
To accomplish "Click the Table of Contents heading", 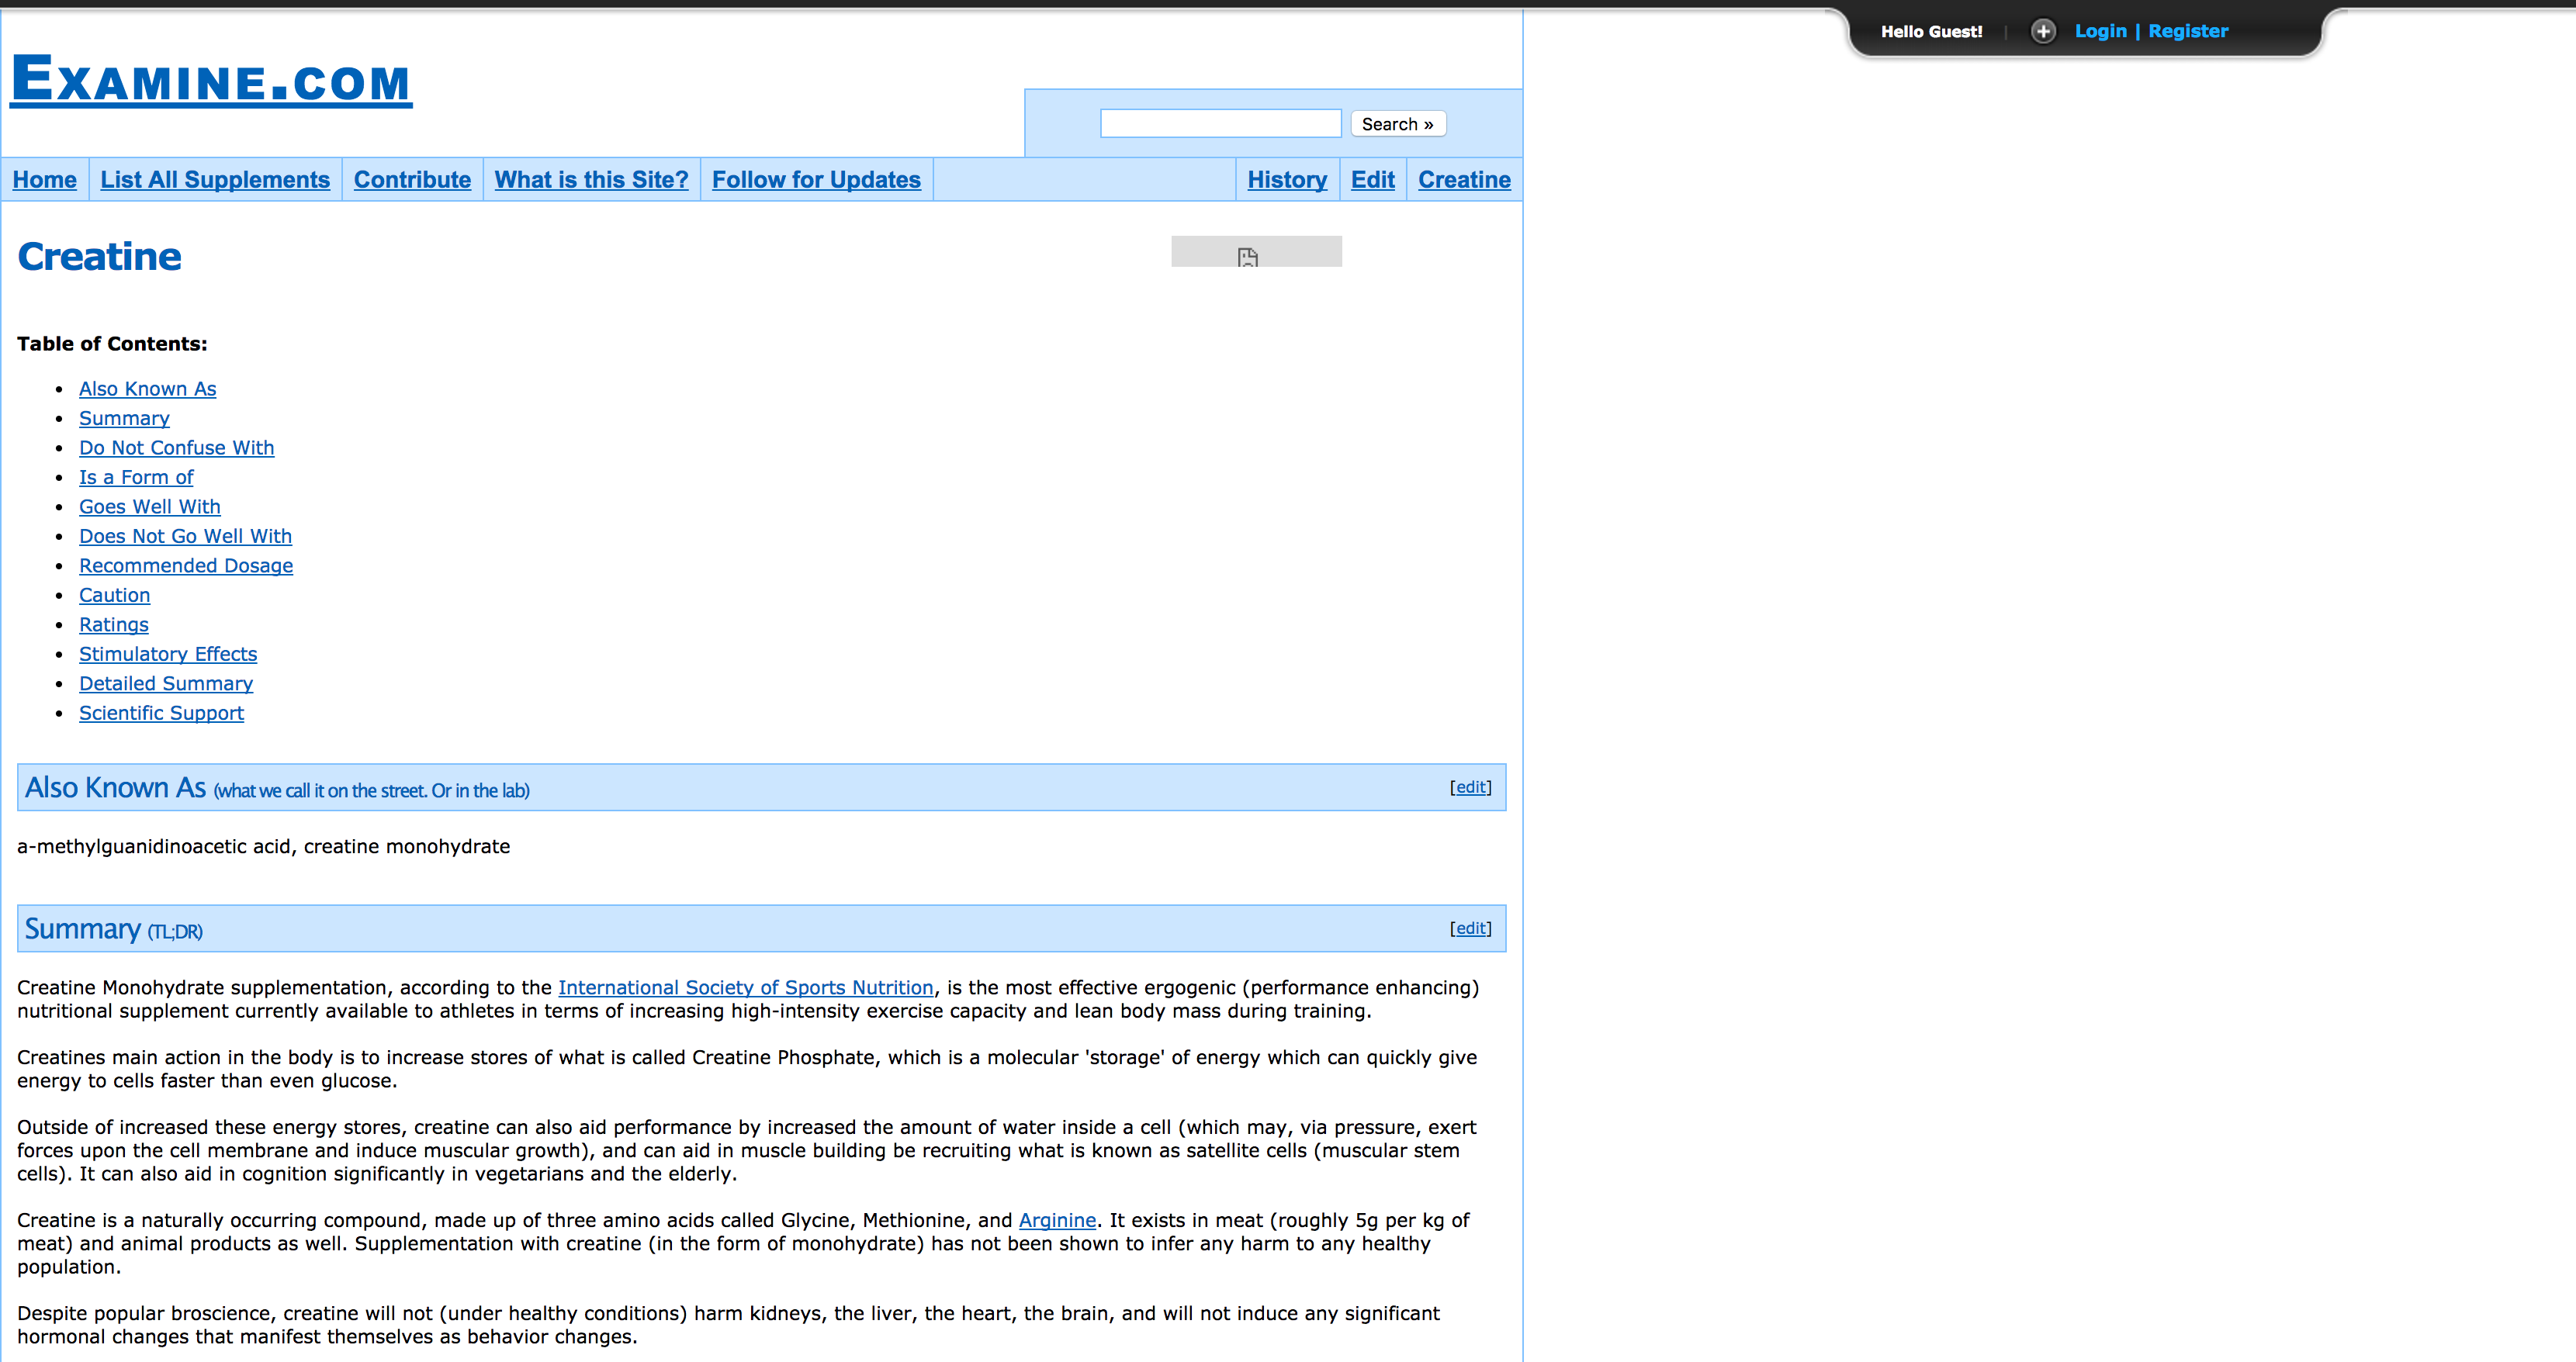I will pyautogui.click(x=112, y=344).
